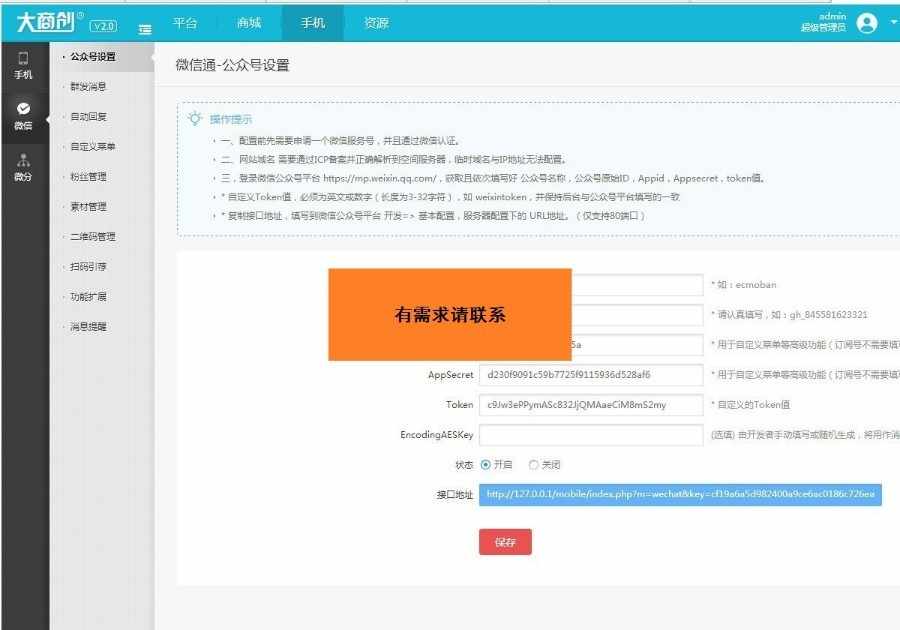Viewport: 900px width, 630px height.
Task: Click the 原始ID field near gh_ hint
Action: (637, 314)
